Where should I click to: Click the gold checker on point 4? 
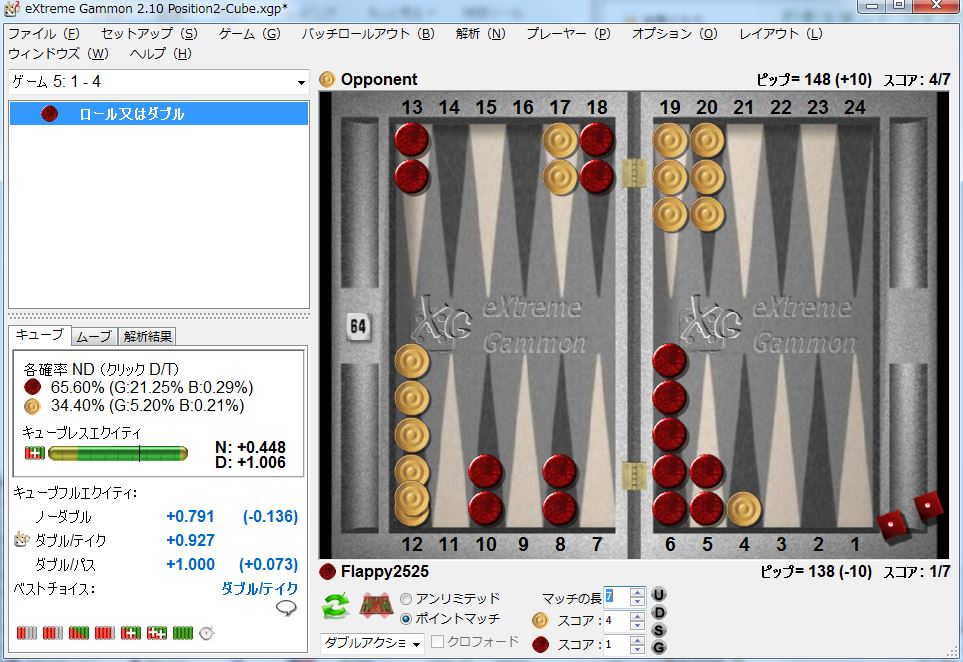[744, 509]
